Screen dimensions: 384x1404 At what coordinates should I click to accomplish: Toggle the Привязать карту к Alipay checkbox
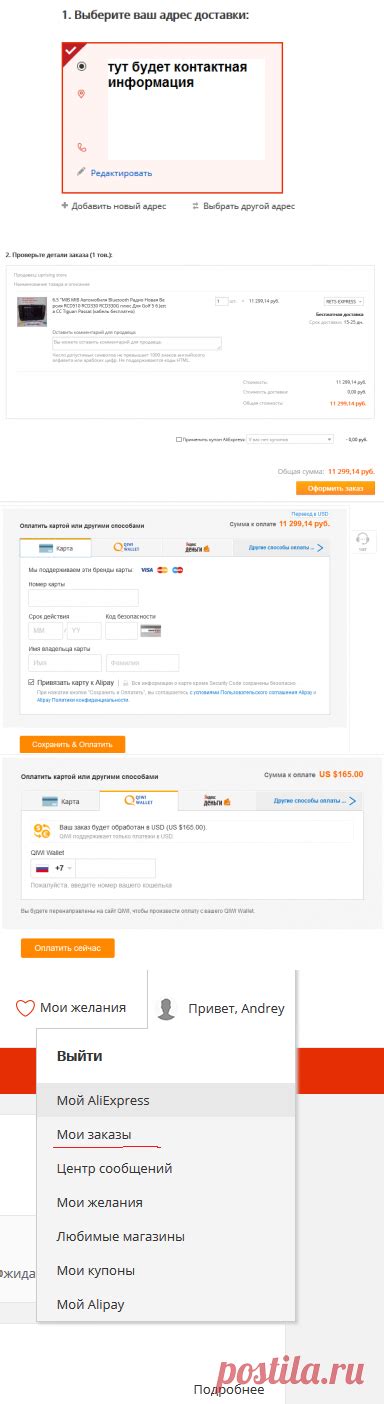click(32, 682)
